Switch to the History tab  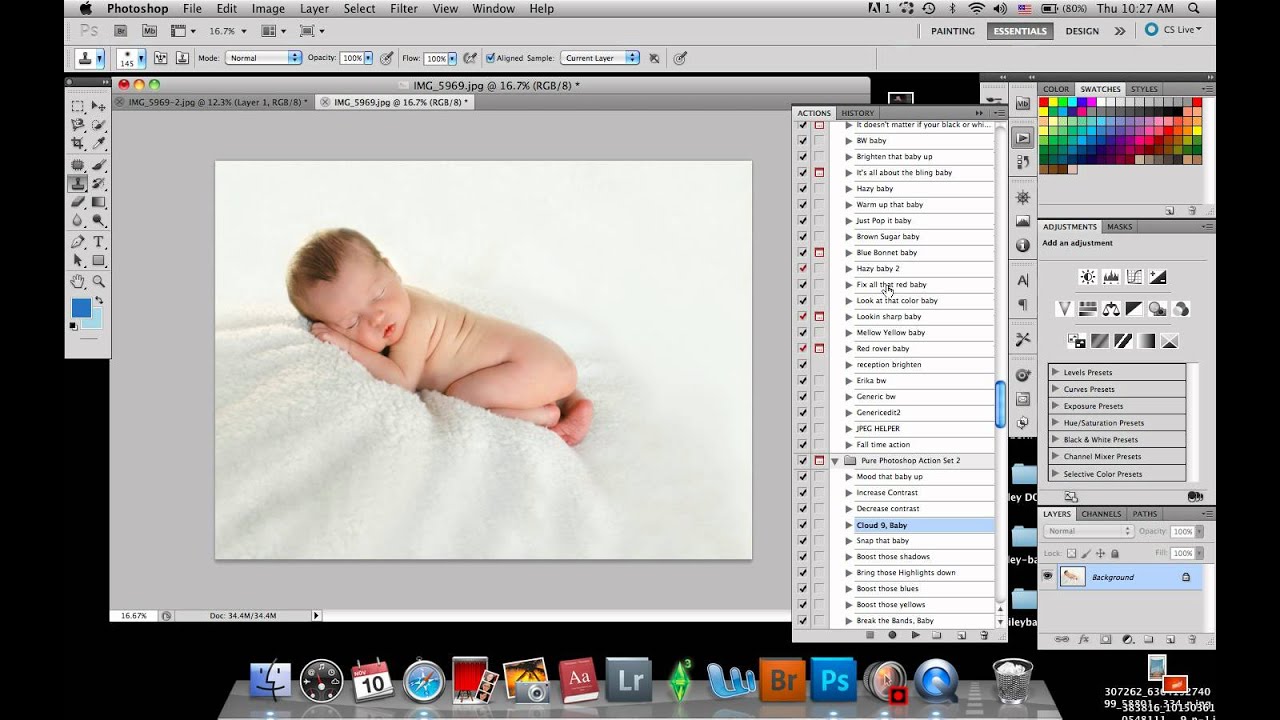point(857,113)
